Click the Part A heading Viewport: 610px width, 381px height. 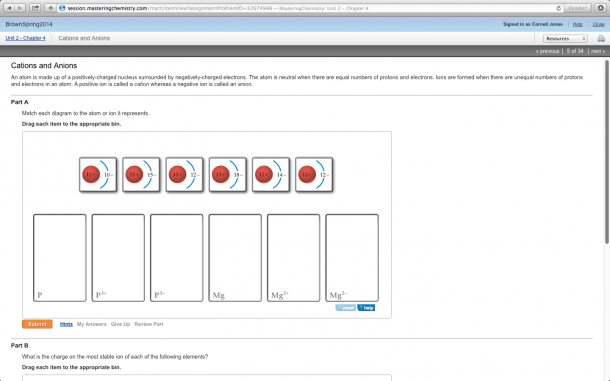(19, 102)
